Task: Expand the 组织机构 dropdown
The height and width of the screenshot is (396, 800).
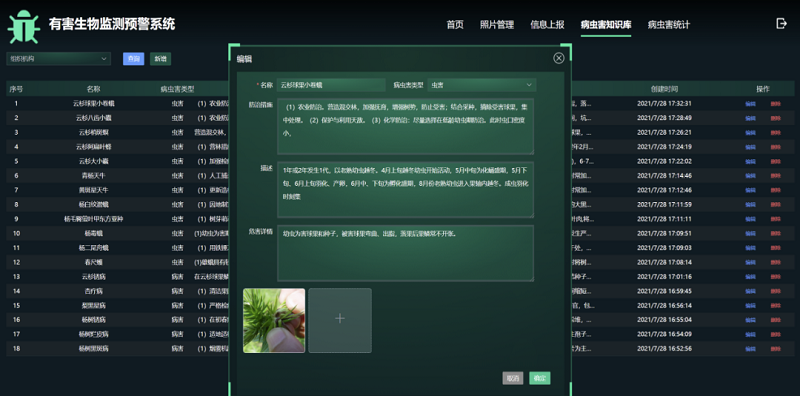Action: pyautogui.click(x=58, y=59)
